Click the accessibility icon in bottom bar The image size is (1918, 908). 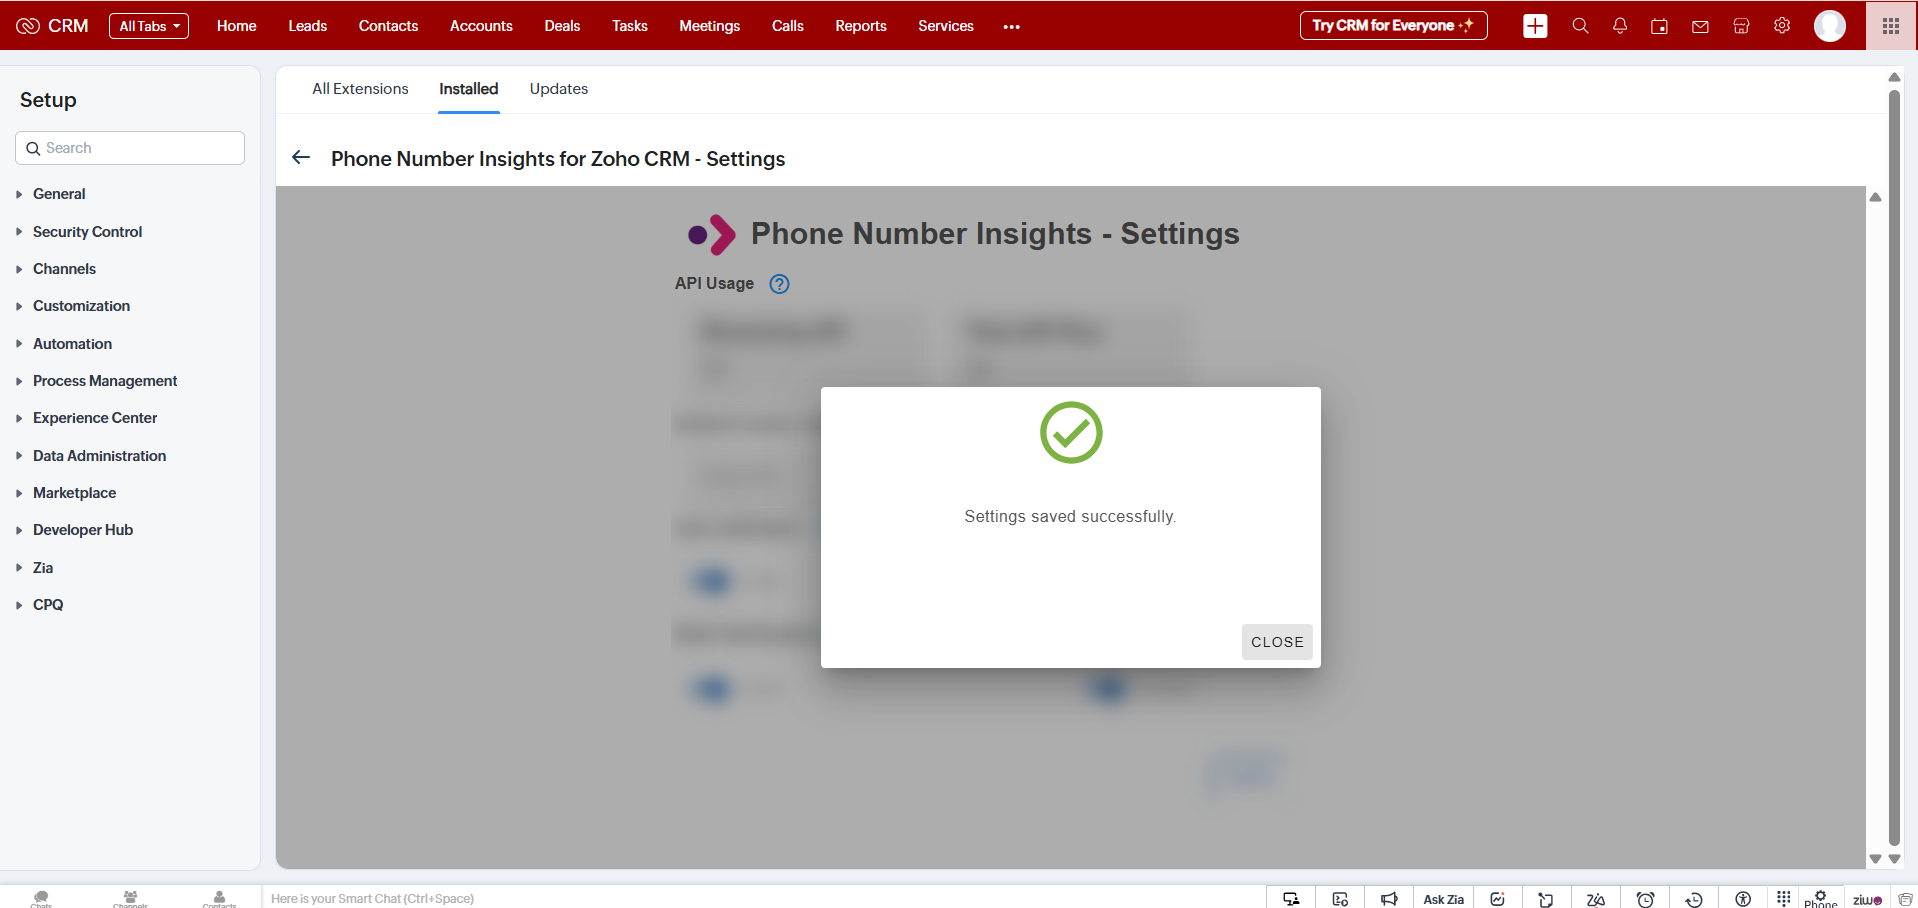tap(1743, 898)
